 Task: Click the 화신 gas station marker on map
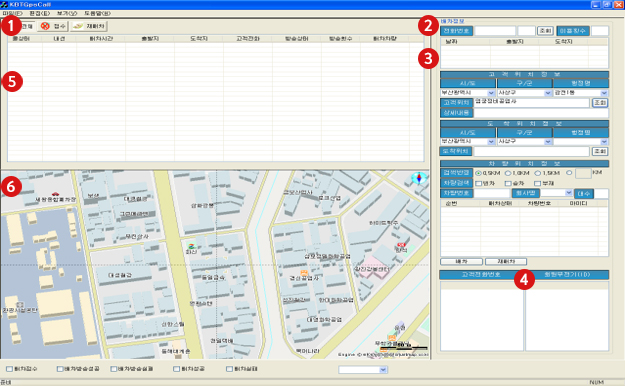click(x=192, y=246)
